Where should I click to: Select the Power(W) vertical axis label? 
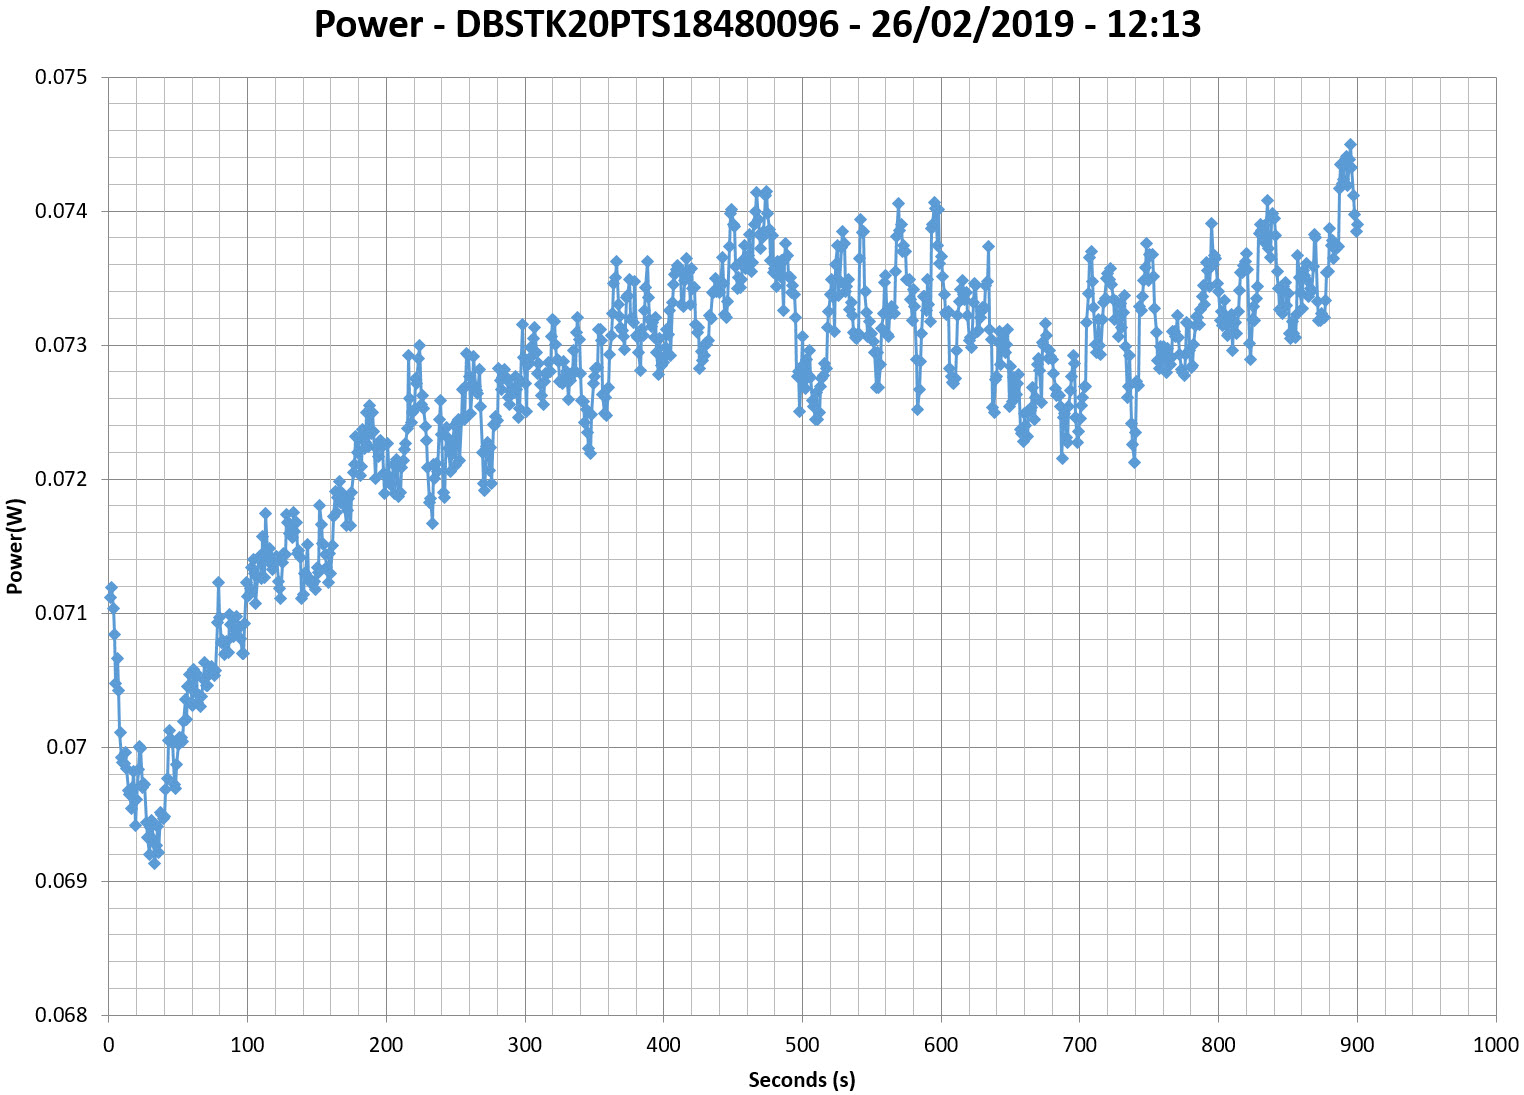tap(15, 546)
